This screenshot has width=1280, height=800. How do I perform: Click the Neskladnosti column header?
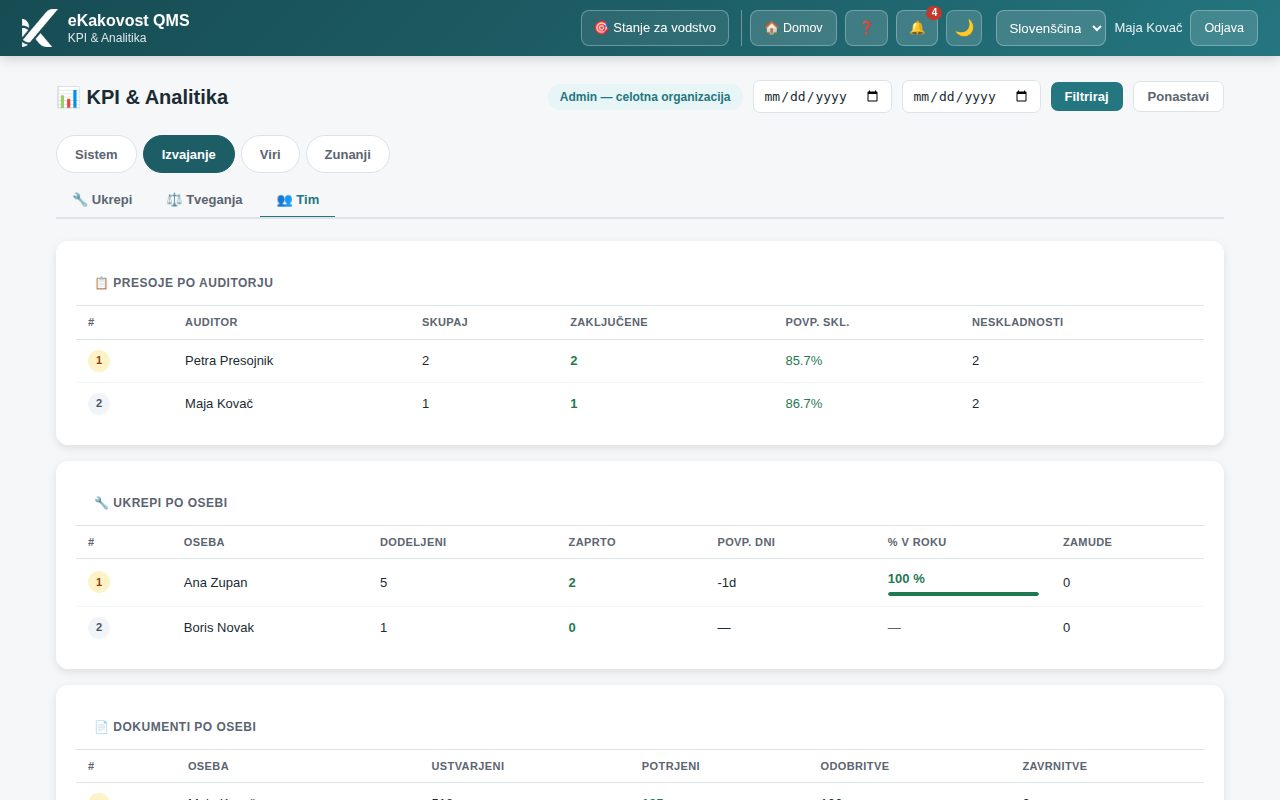click(x=1017, y=322)
